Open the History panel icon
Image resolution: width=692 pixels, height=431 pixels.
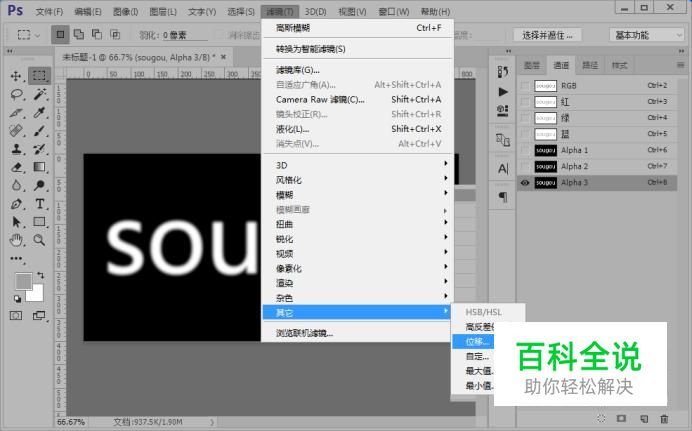(503, 71)
